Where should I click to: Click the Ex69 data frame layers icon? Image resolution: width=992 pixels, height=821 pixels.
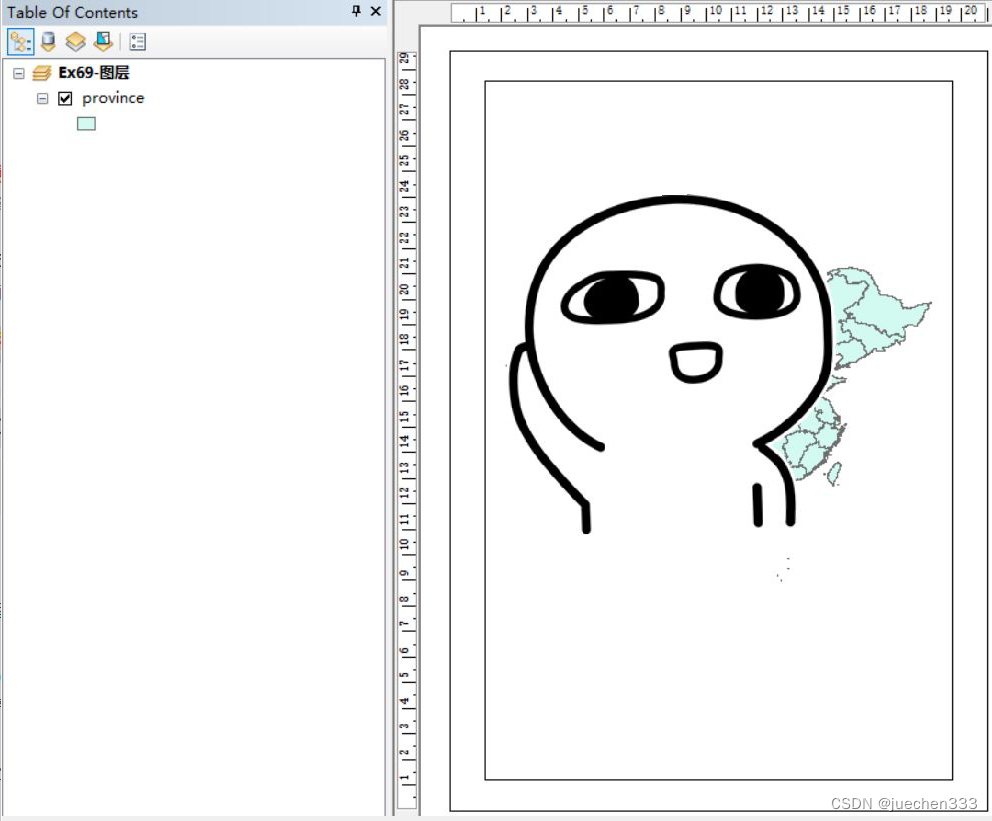(42, 73)
